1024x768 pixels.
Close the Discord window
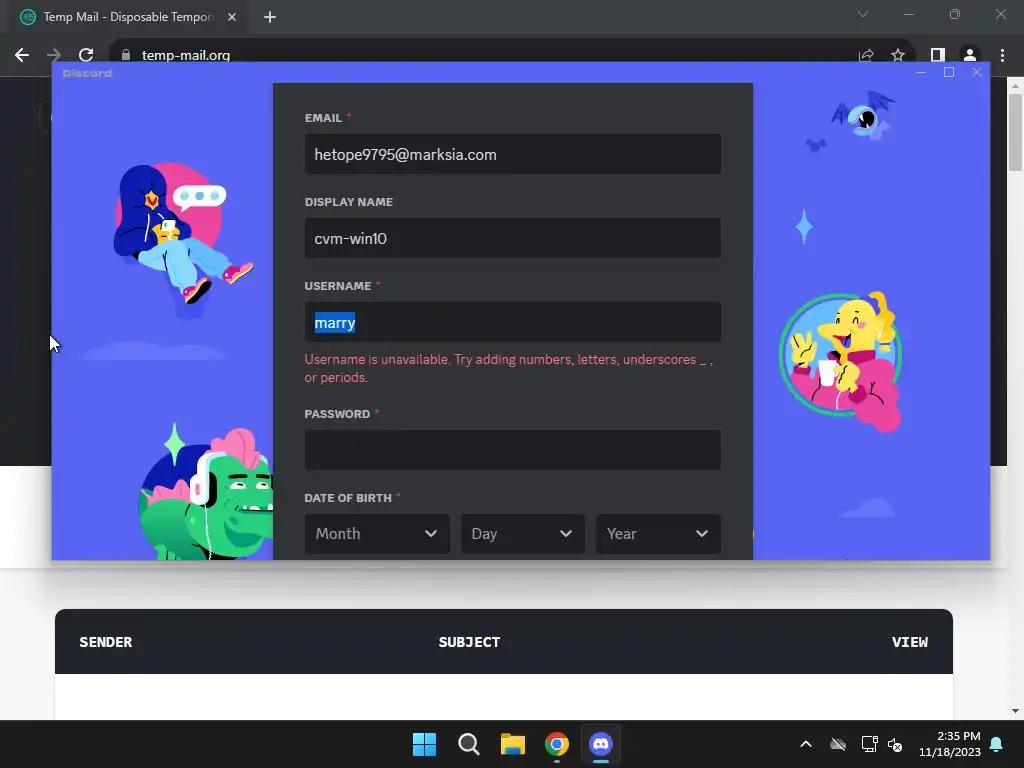pyautogui.click(x=977, y=72)
